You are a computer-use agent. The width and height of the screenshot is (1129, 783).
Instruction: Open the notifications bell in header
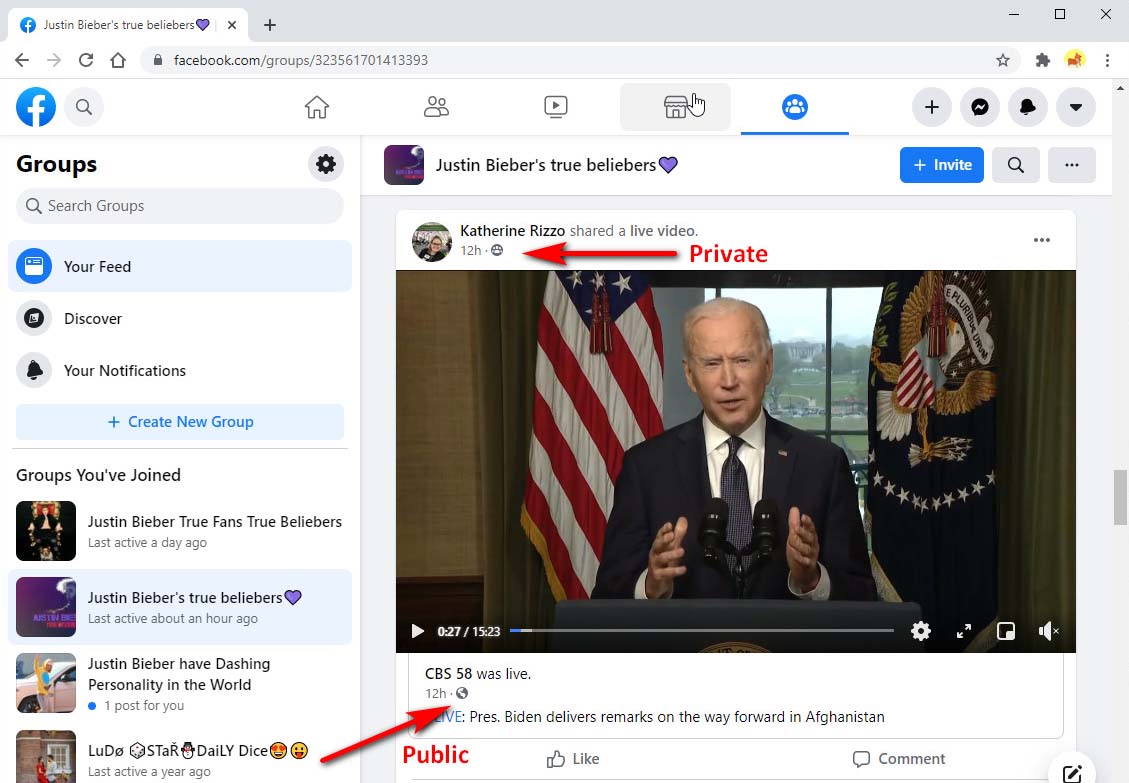pyautogui.click(x=1028, y=107)
